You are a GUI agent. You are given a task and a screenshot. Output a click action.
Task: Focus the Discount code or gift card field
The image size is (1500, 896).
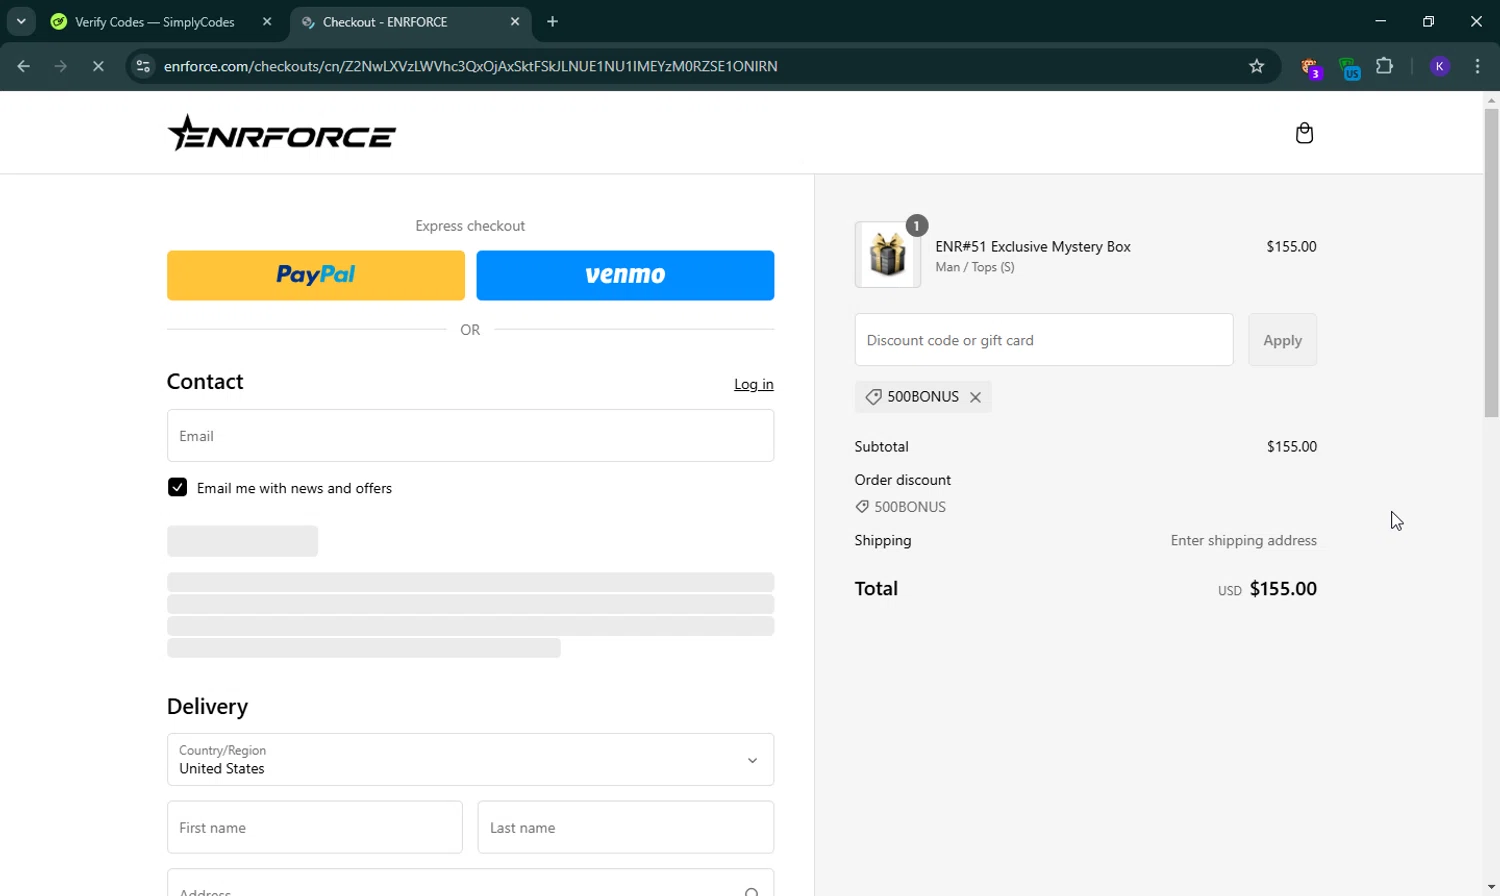pos(1044,340)
